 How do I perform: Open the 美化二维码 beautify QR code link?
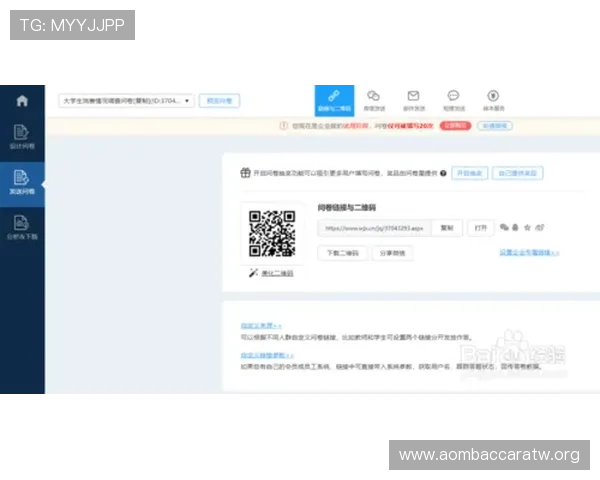click(277, 273)
